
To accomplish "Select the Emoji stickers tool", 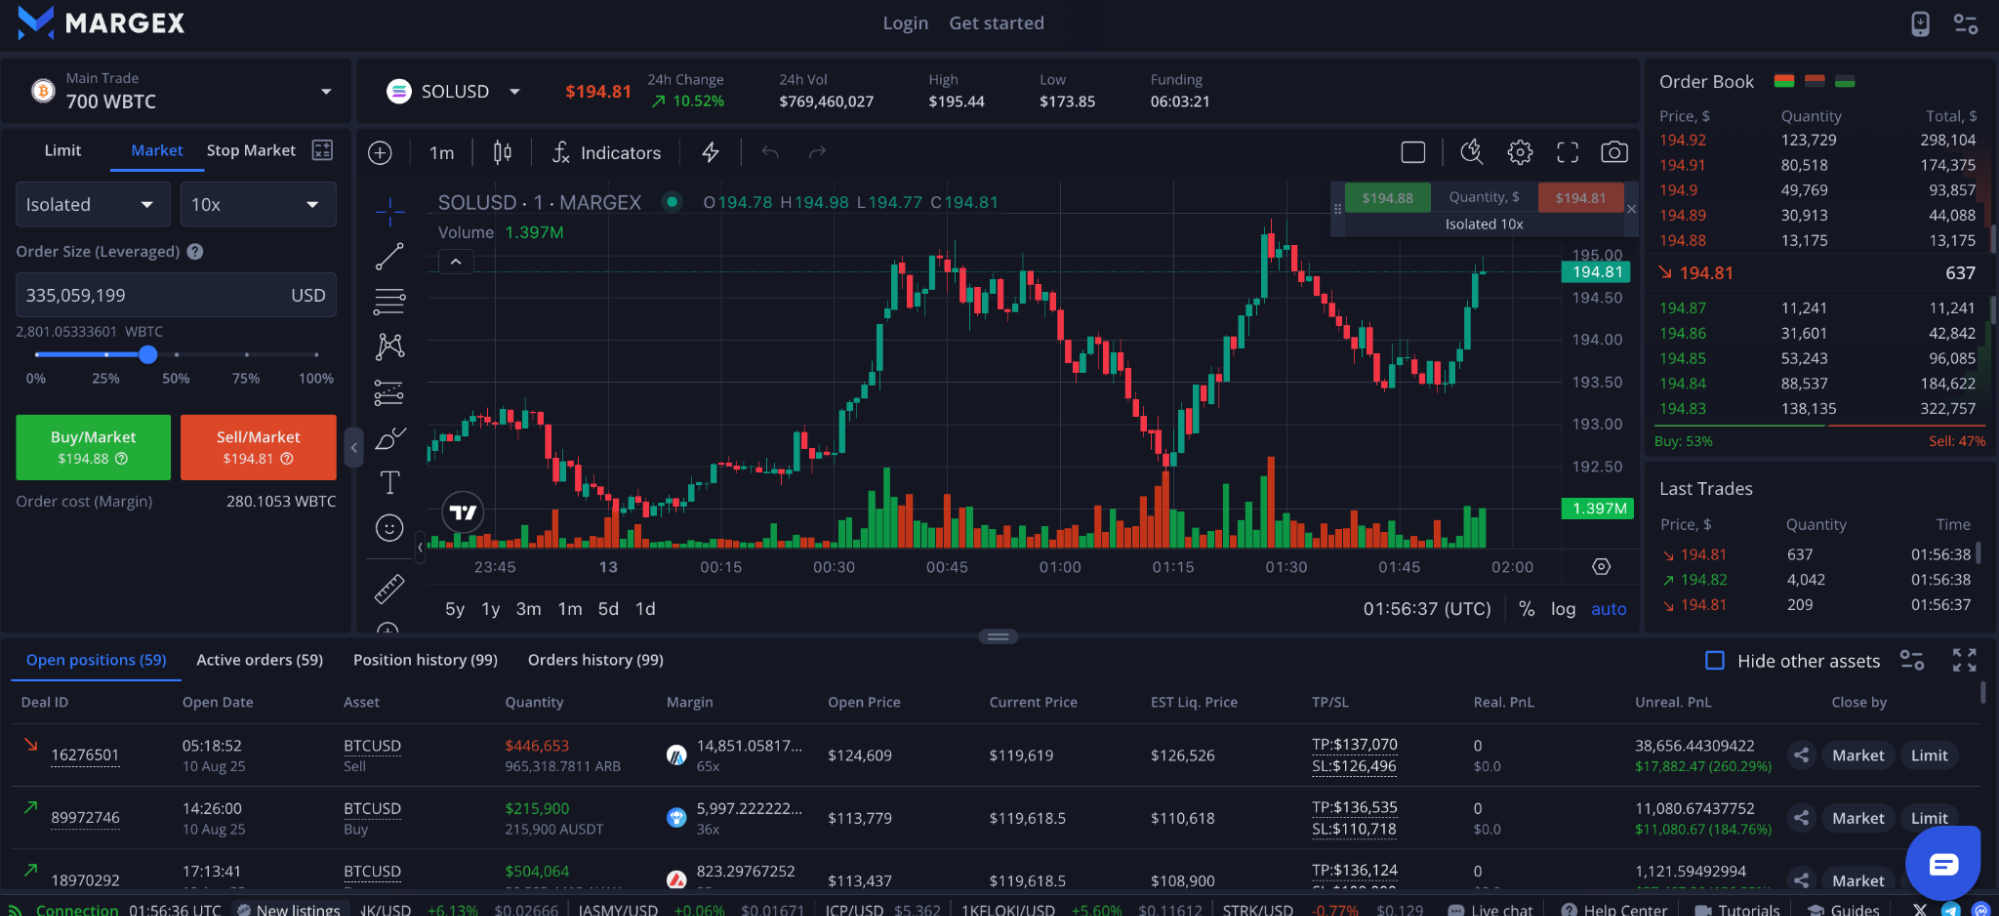I will click(x=390, y=526).
